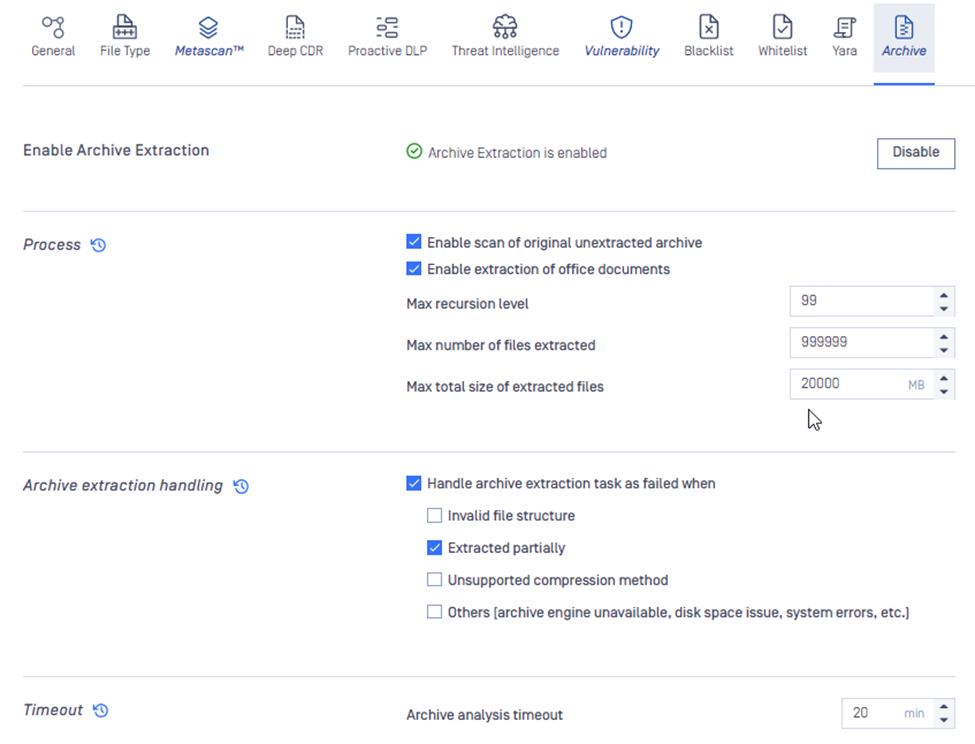Click the Max total size input field
The height and width of the screenshot is (744, 975).
848,384
